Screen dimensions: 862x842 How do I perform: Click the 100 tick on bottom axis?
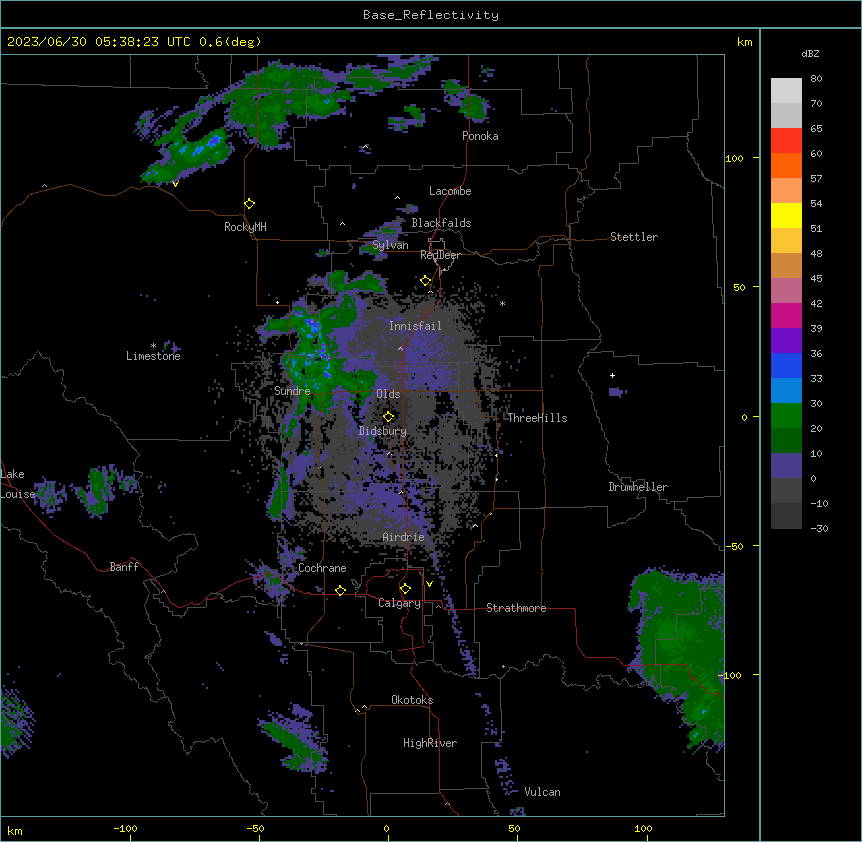(x=643, y=828)
